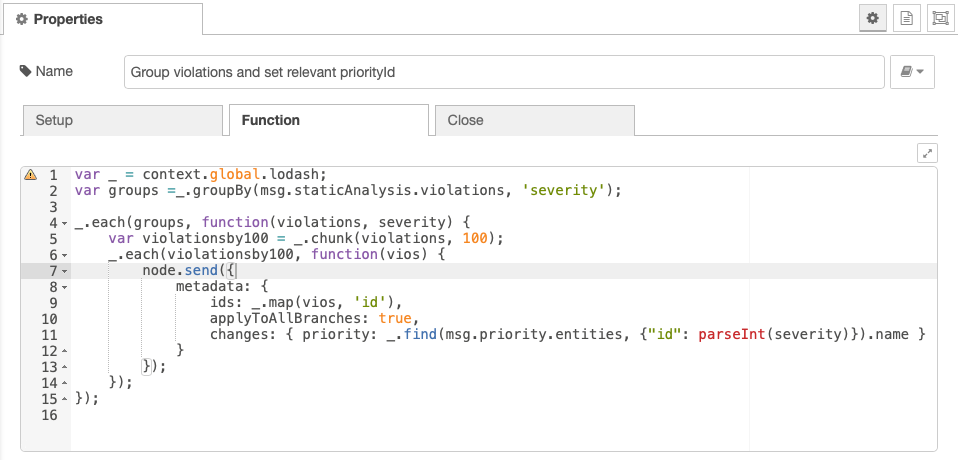This screenshot has width=958, height=460.
Task: Click the Name input field
Action: tap(504, 72)
